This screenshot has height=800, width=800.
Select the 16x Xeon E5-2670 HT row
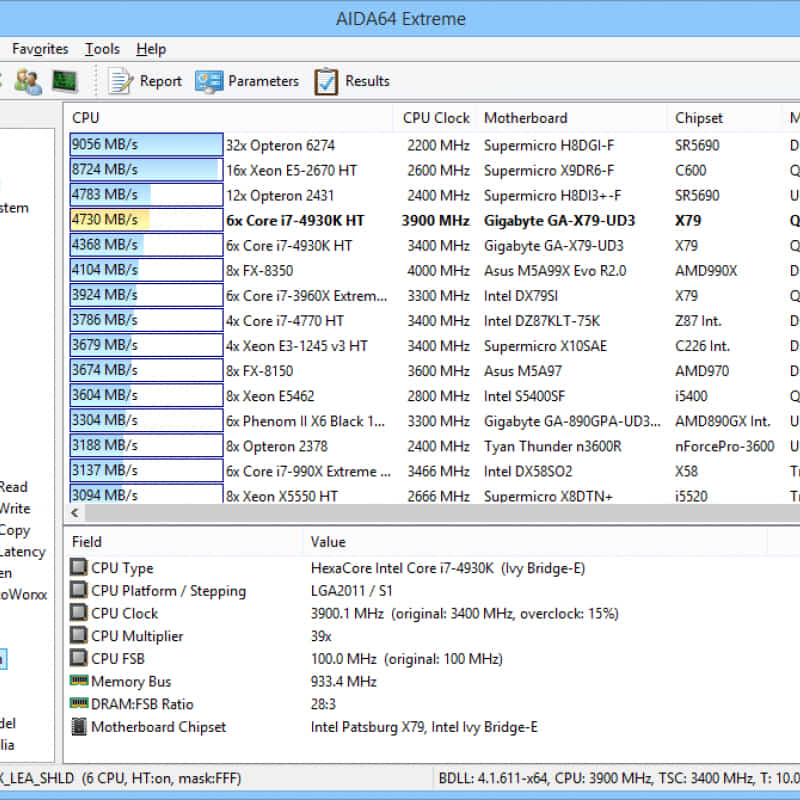(434, 170)
